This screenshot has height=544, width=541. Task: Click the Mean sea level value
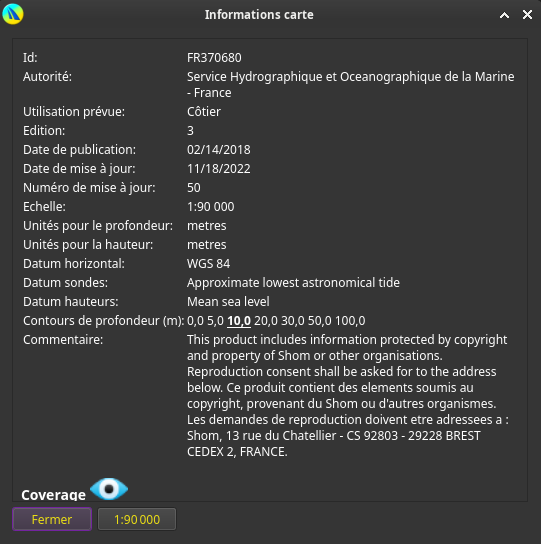(x=228, y=302)
